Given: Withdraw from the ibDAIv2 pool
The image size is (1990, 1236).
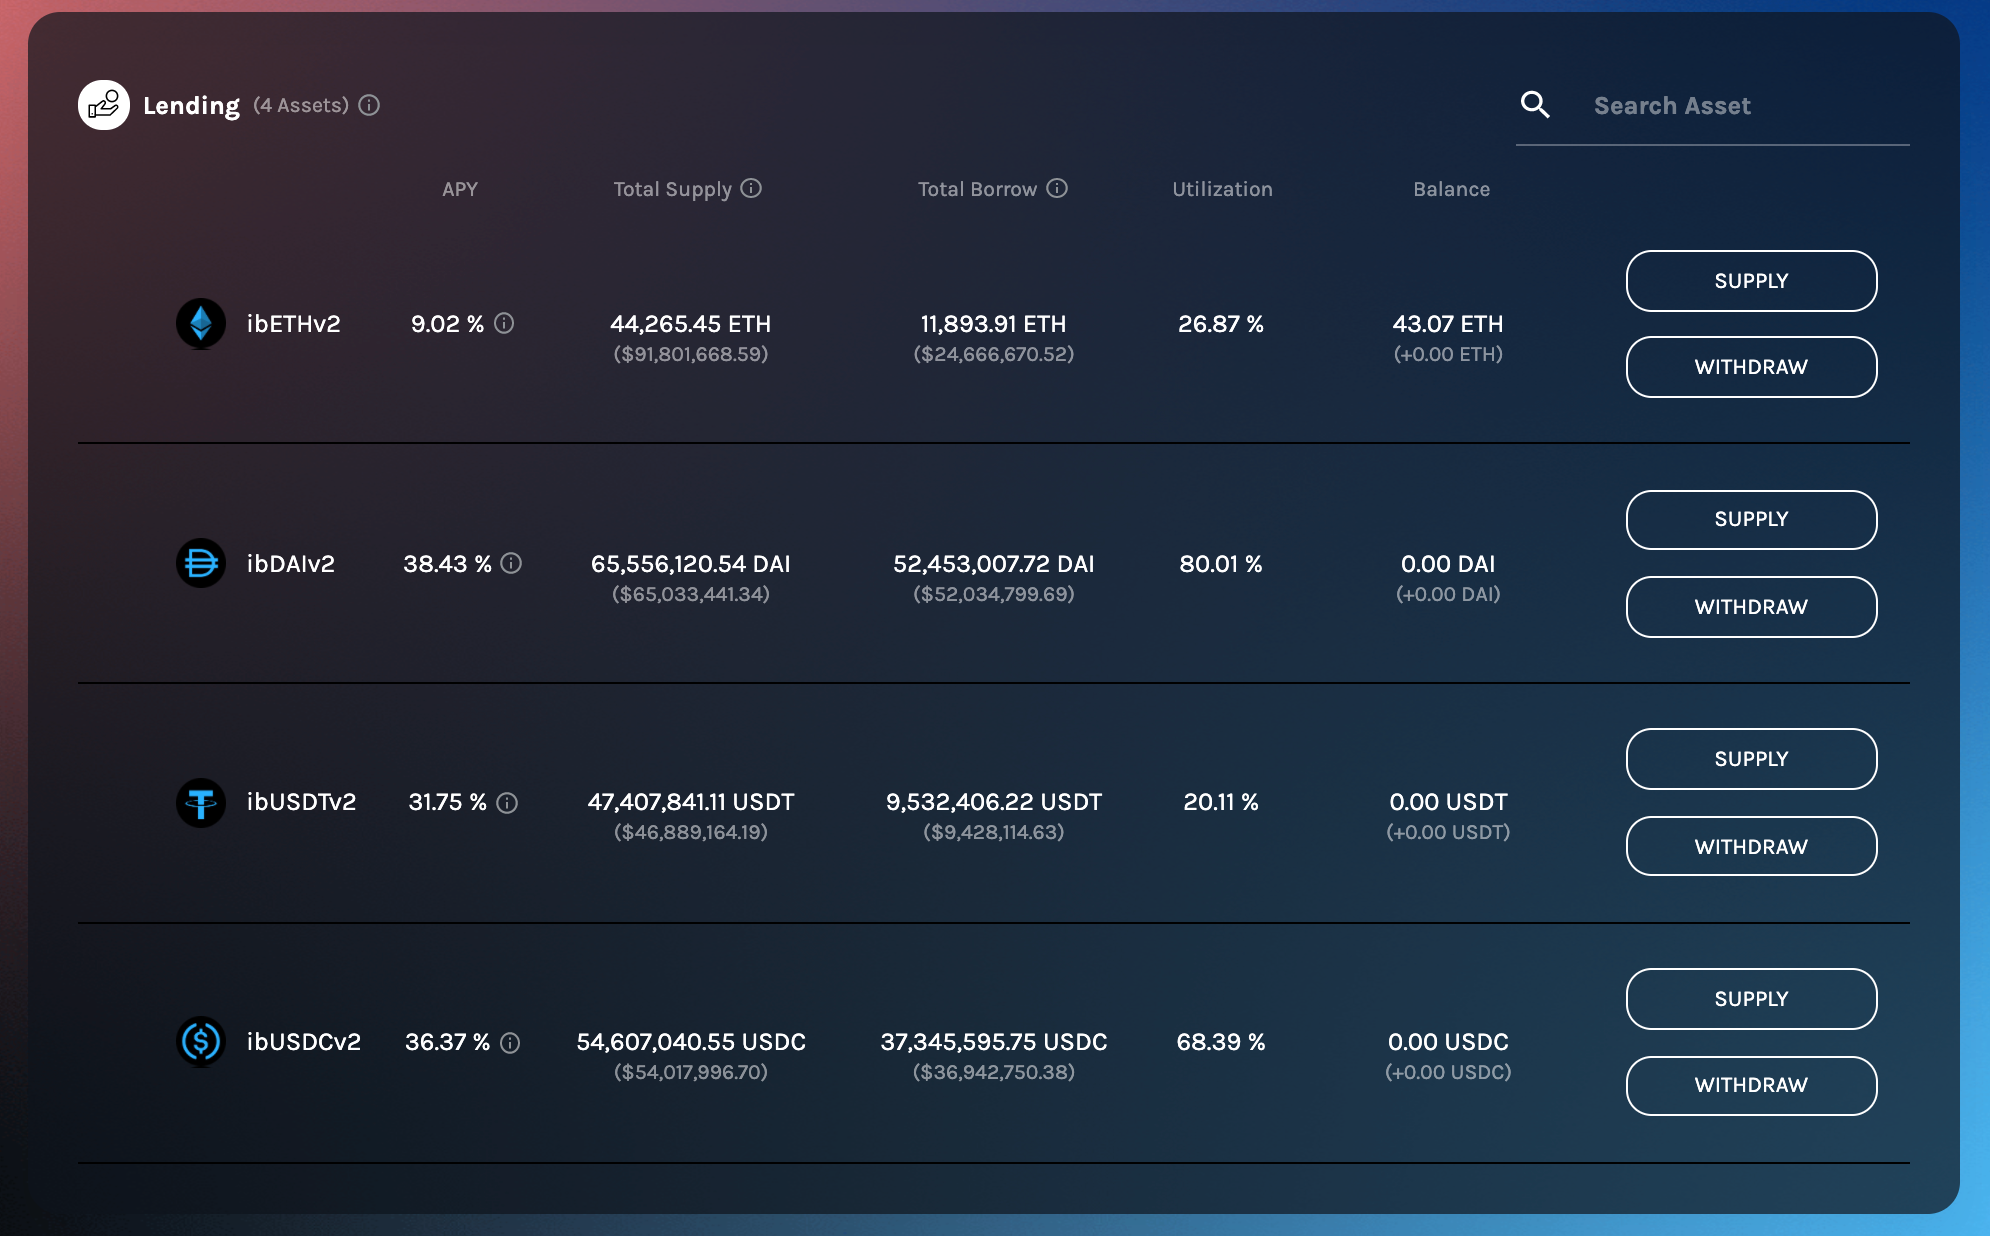Looking at the screenshot, I should pyautogui.click(x=1751, y=607).
